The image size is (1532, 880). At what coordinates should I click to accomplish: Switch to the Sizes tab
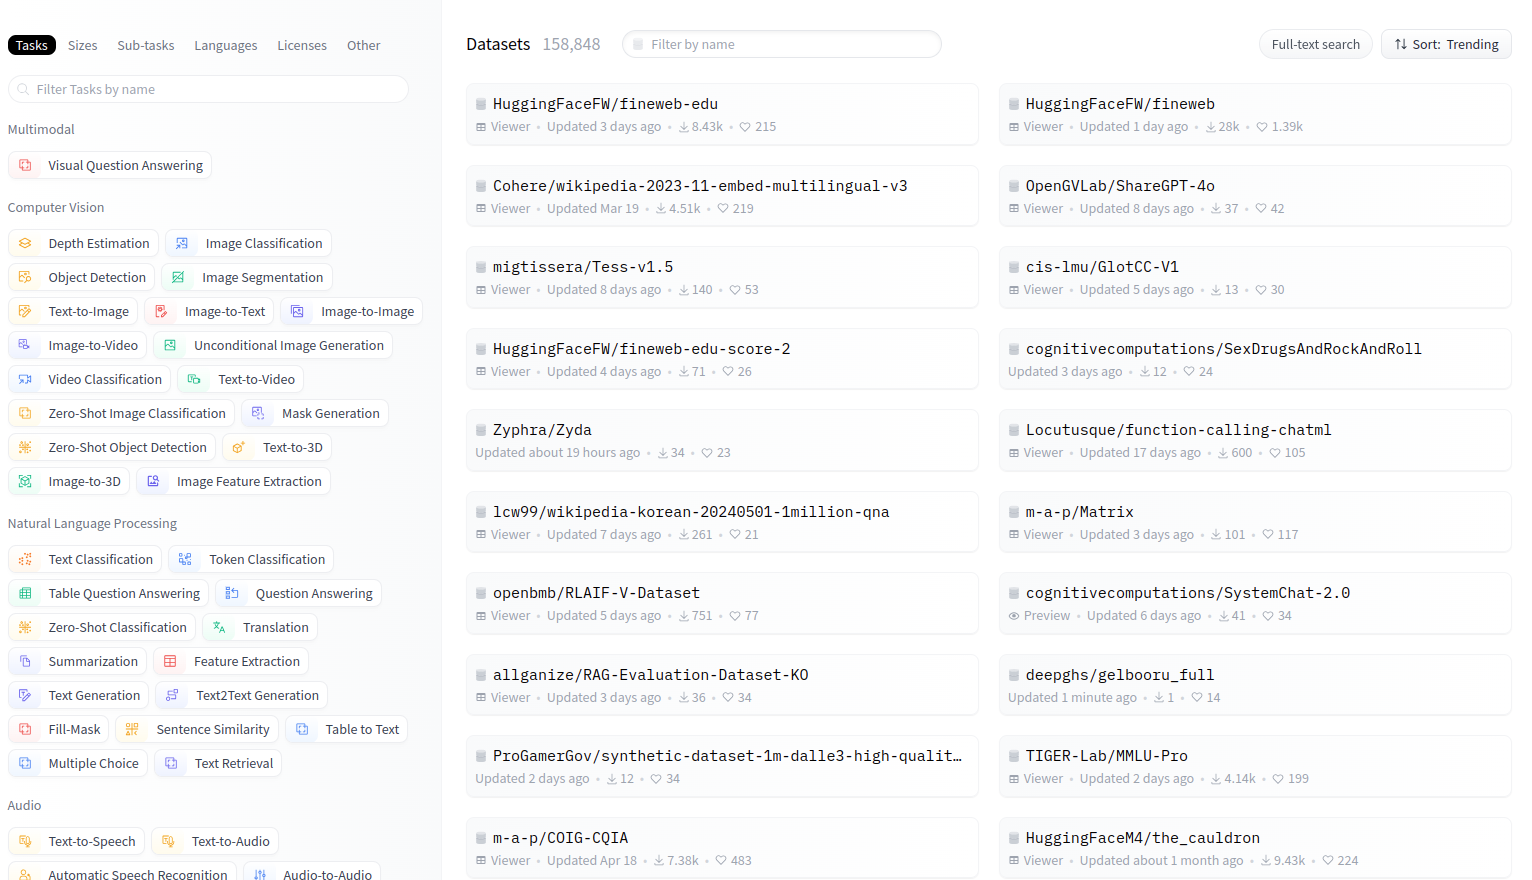point(82,45)
